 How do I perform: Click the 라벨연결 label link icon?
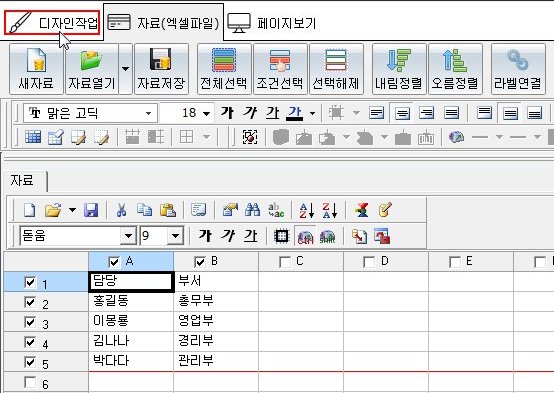pos(518,69)
